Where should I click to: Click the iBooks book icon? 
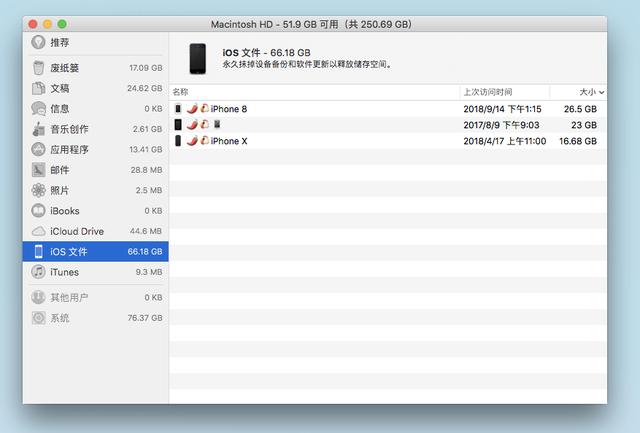tap(38, 211)
